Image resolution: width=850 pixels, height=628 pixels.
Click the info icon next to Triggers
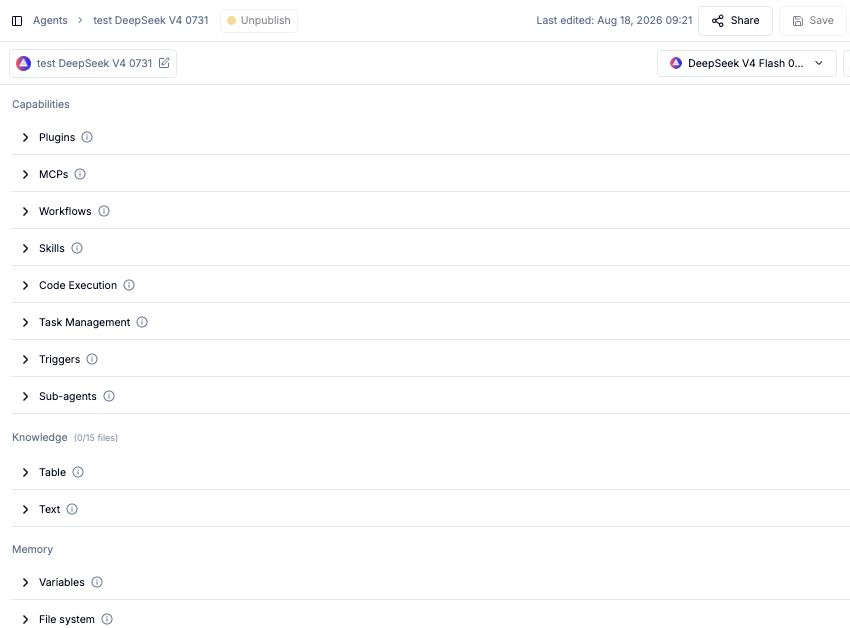tap(92, 359)
